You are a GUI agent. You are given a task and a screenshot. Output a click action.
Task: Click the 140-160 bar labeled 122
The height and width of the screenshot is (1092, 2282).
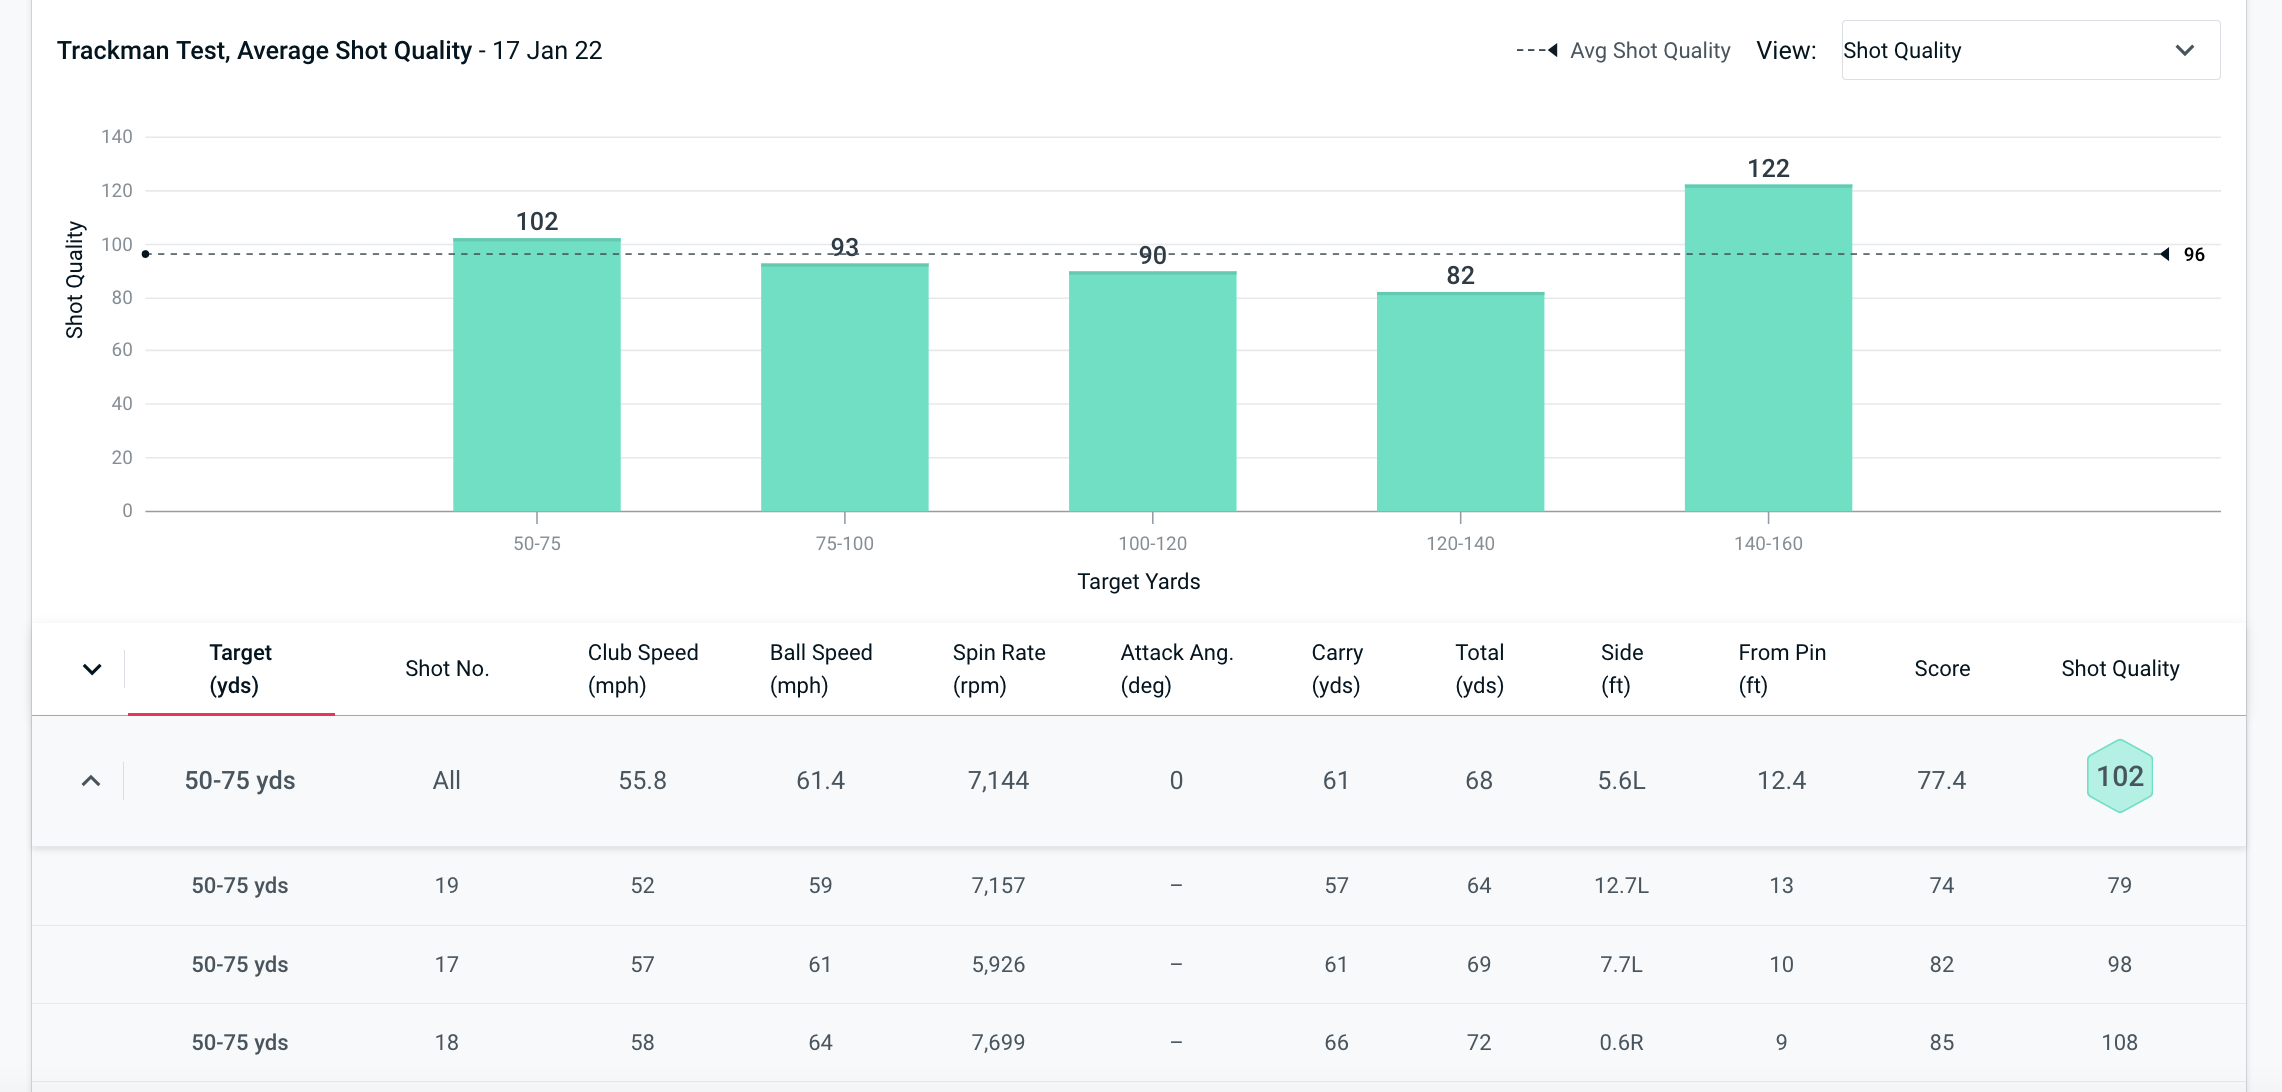pos(1767,348)
